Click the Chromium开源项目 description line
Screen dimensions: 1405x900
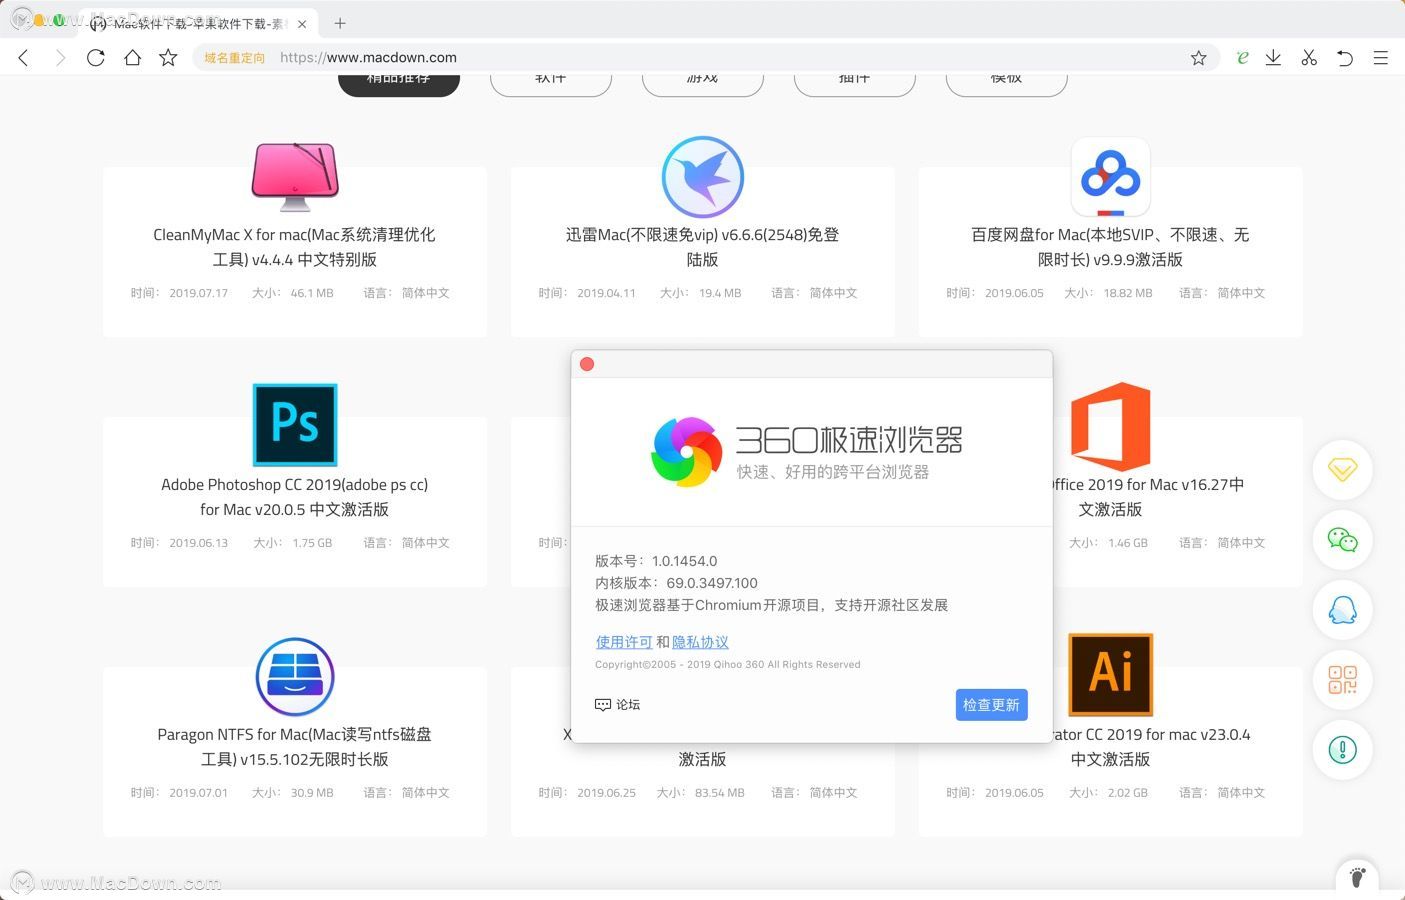click(771, 605)
